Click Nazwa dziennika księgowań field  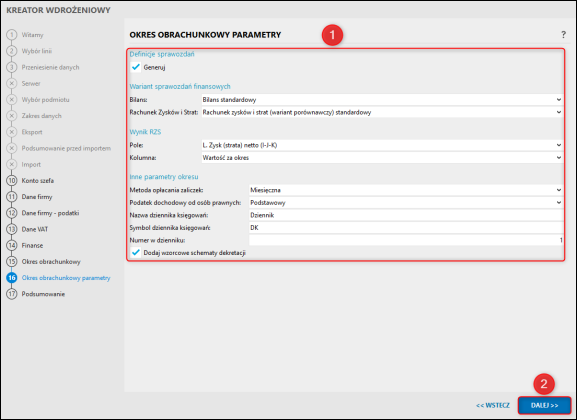click(406, 215)
